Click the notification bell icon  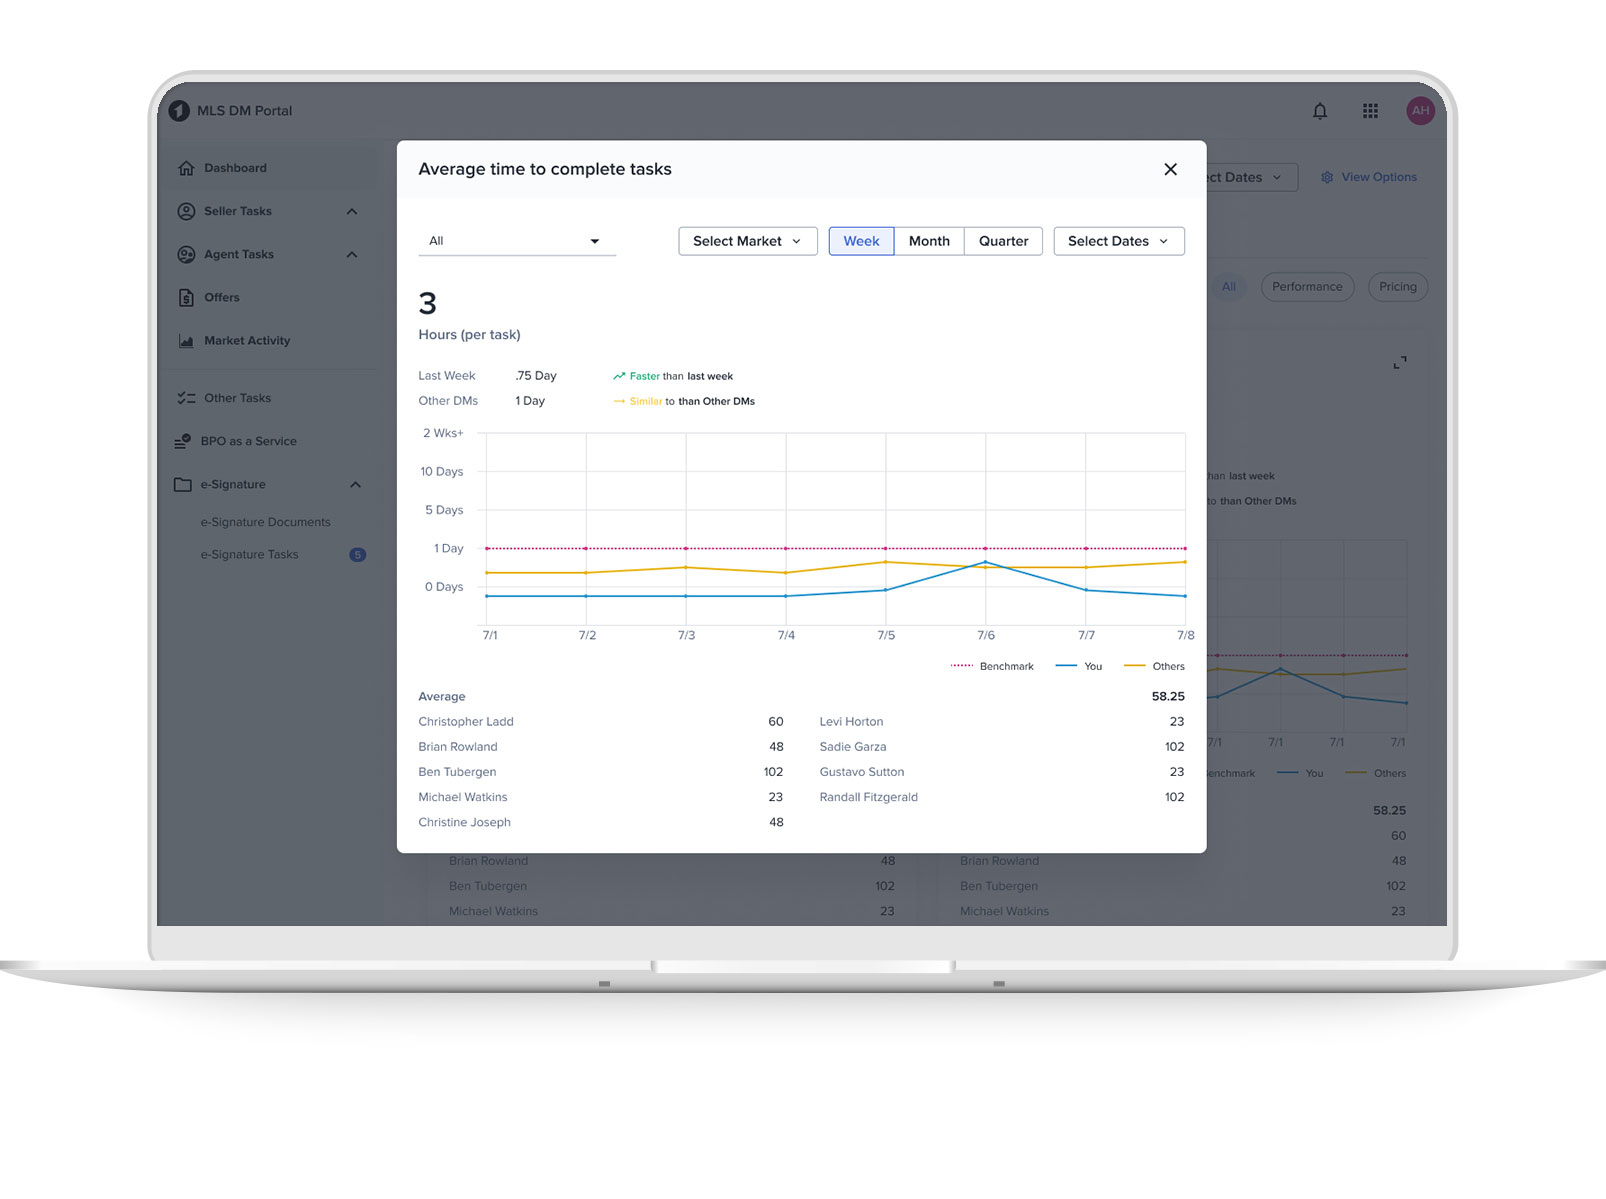(1320, 111)
